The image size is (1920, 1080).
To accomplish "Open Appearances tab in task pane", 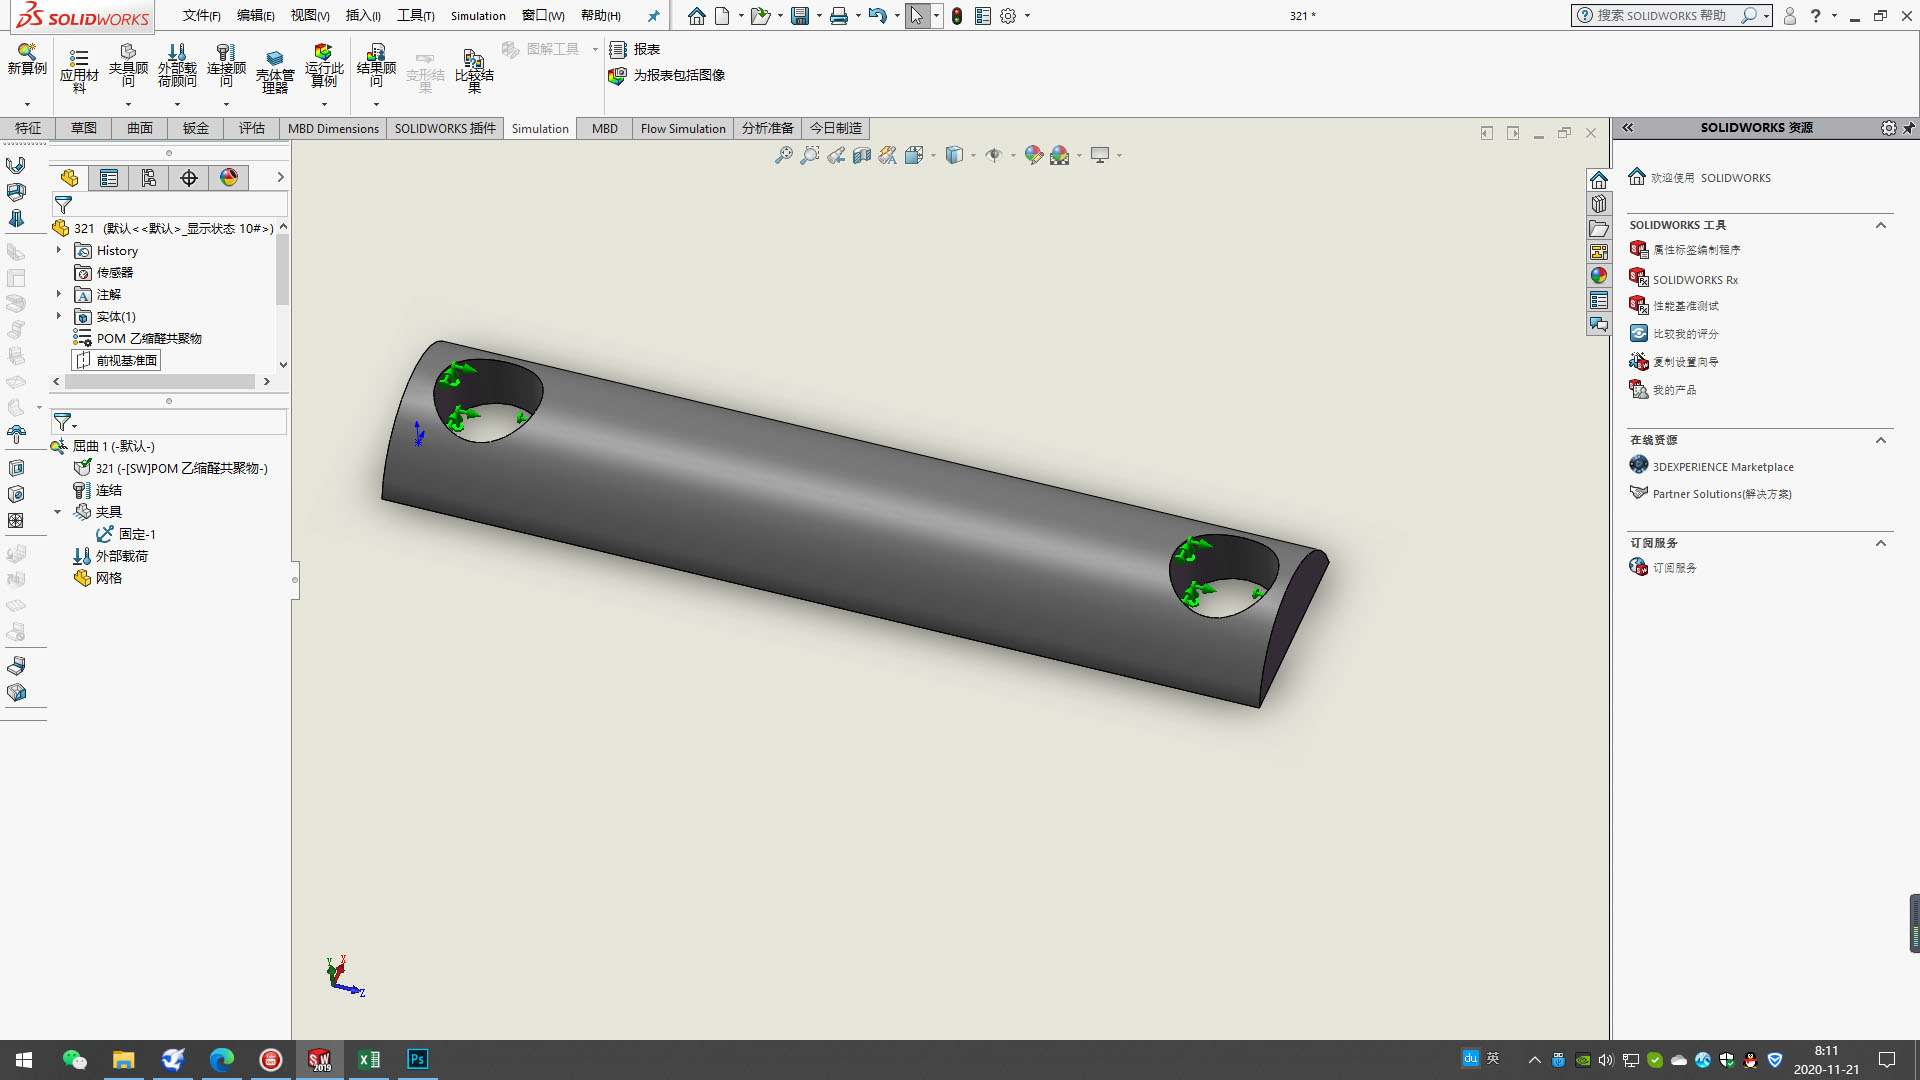I will [x=1599, y=276].
